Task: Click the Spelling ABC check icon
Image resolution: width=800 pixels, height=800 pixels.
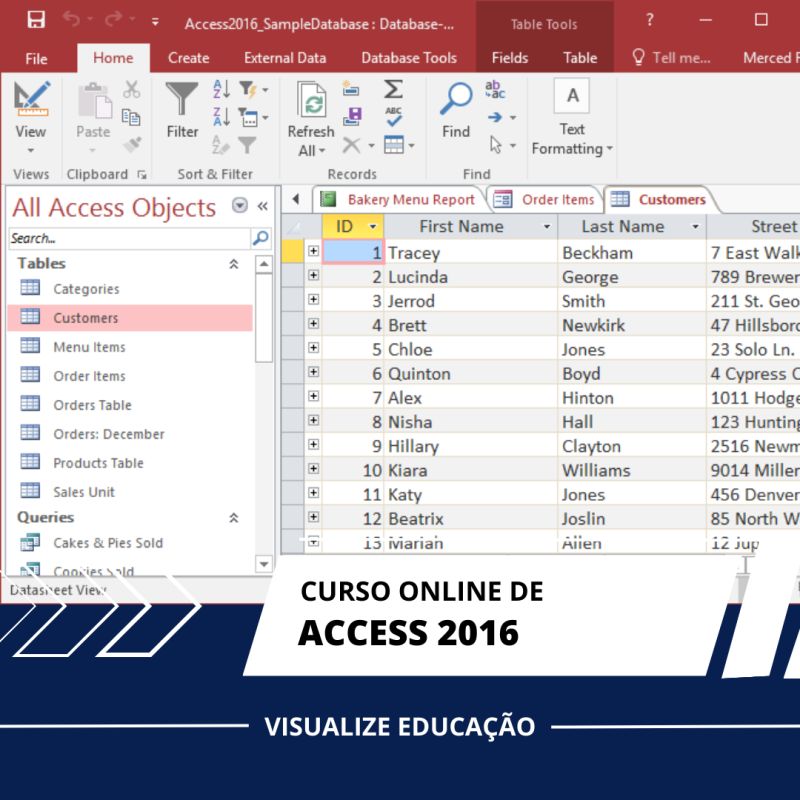Action: [x=393, y=117]
